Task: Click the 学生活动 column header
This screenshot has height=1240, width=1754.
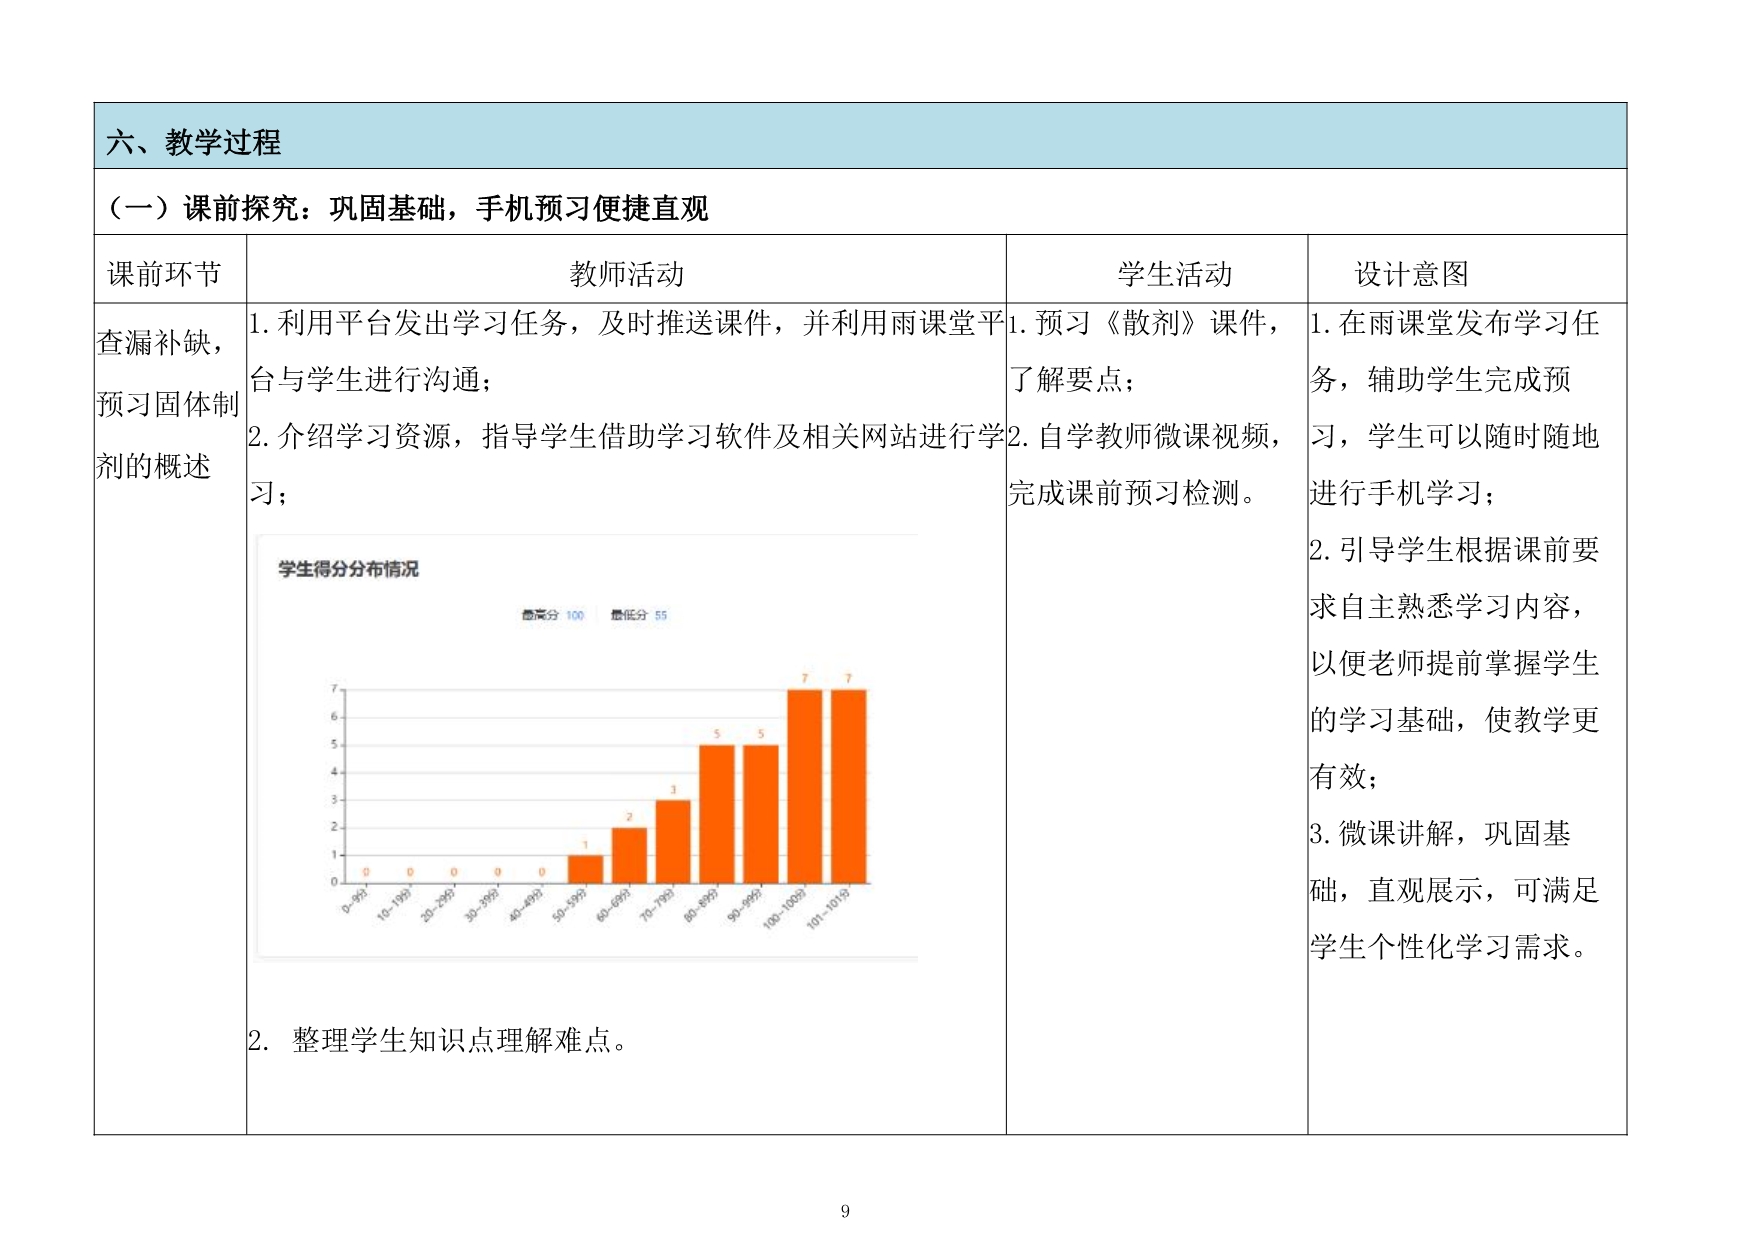Action: 1174,274
